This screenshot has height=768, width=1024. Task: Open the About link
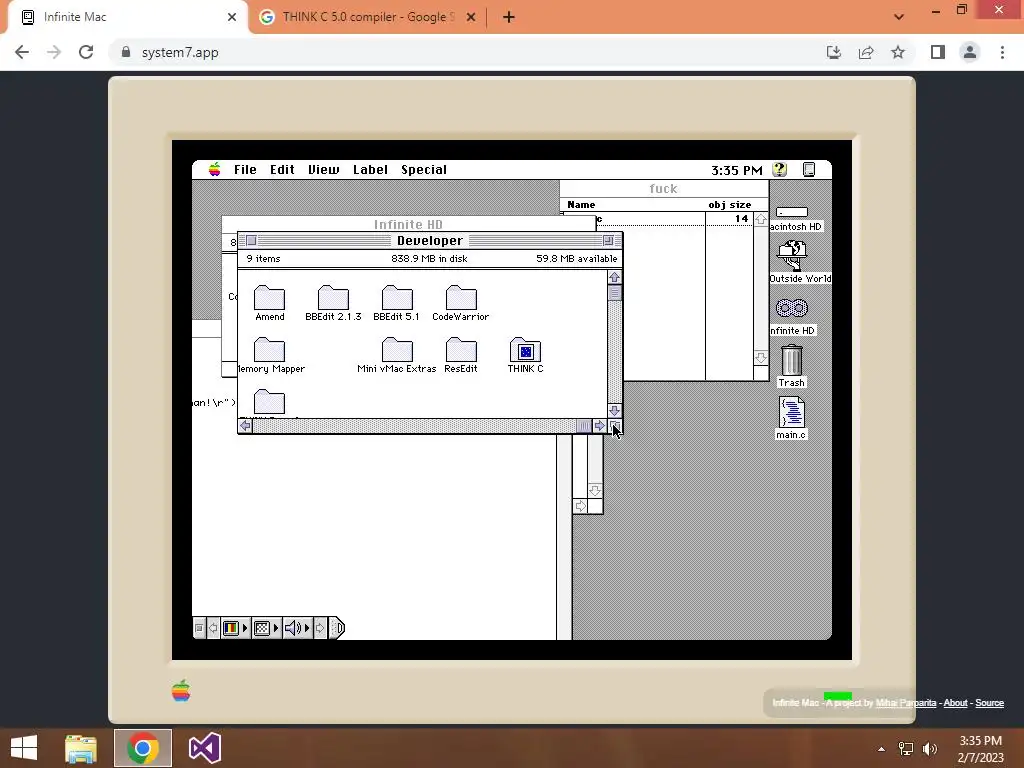click(x=955, y=703)
